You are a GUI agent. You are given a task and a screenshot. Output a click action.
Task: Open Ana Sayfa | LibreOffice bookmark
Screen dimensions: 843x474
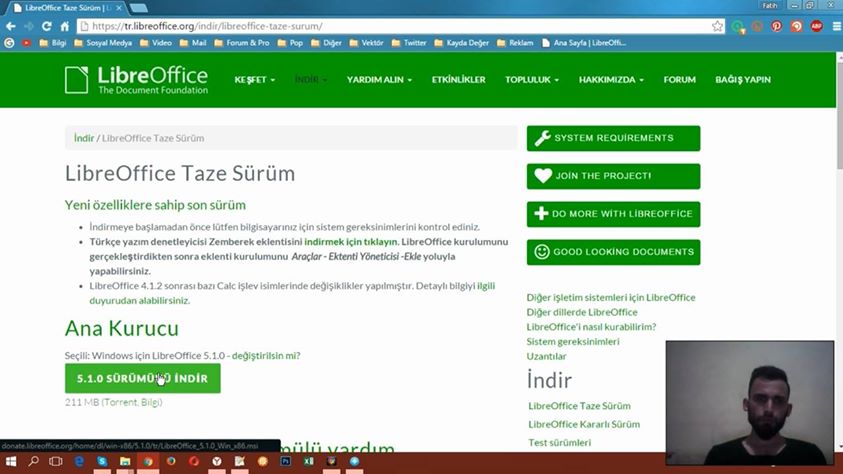tap(584, 43)
